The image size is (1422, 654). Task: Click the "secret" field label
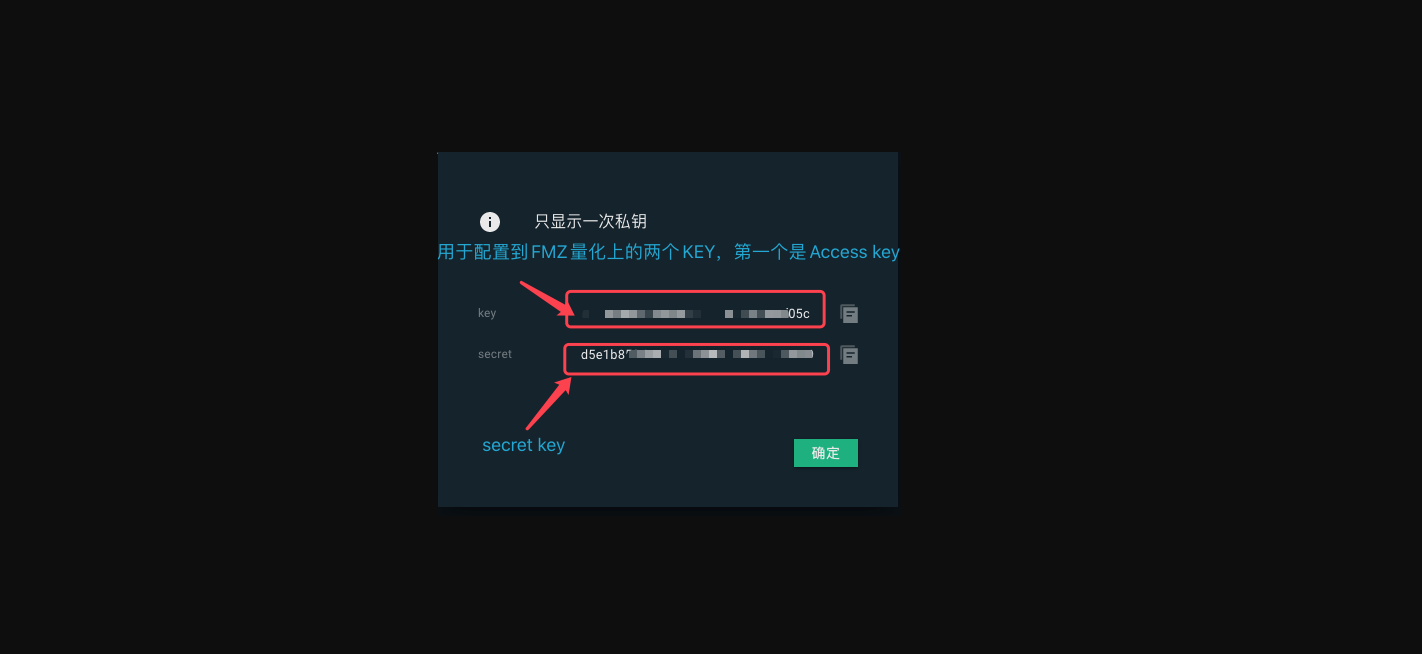point(495,354)
